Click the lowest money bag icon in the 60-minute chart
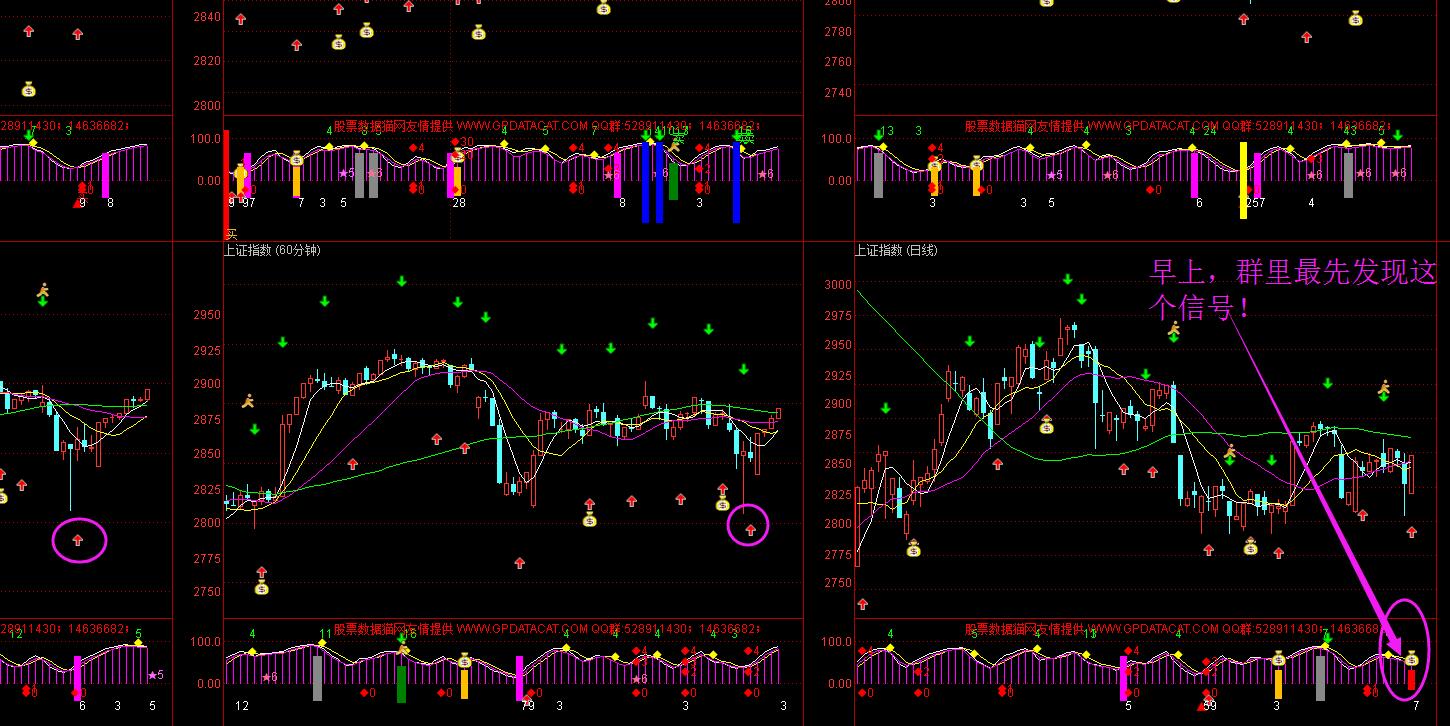The width and height of the screenshot is (1450, 726). pos(261,587)
